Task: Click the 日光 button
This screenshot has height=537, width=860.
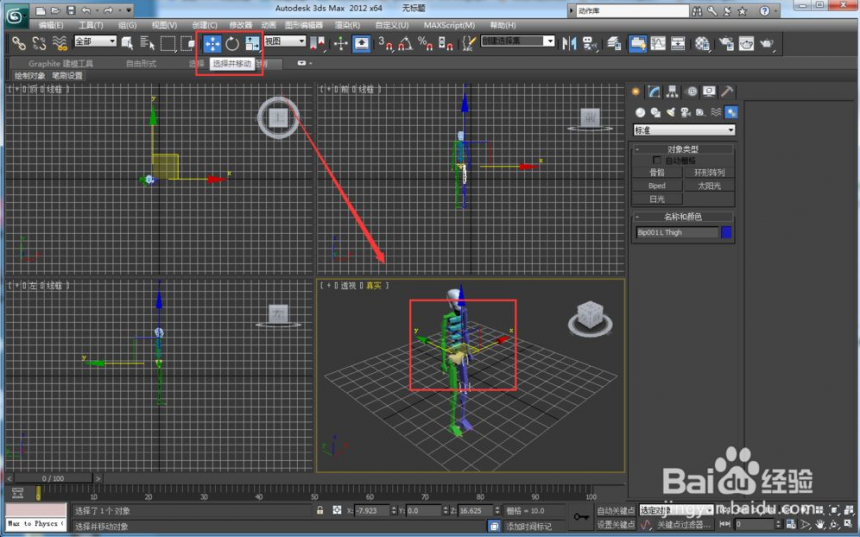Action: click(657, 199)
